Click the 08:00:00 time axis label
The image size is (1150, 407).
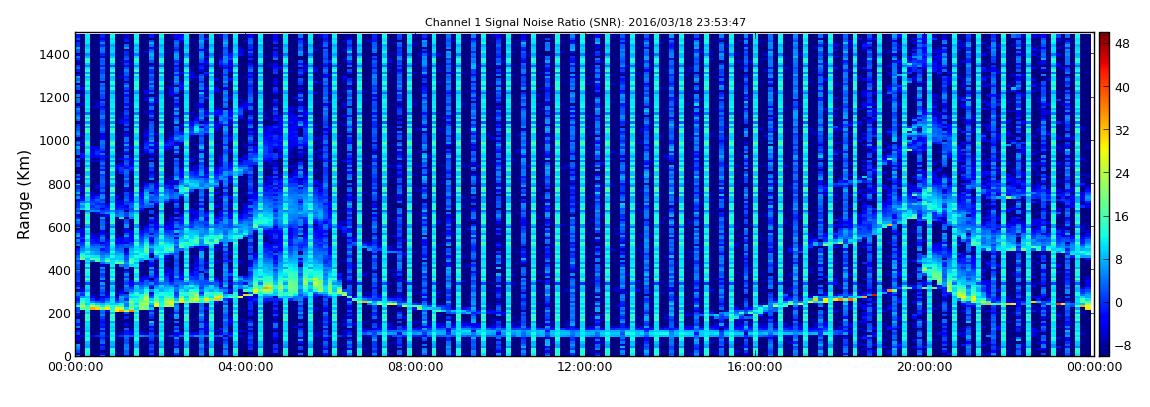(415, 367)
